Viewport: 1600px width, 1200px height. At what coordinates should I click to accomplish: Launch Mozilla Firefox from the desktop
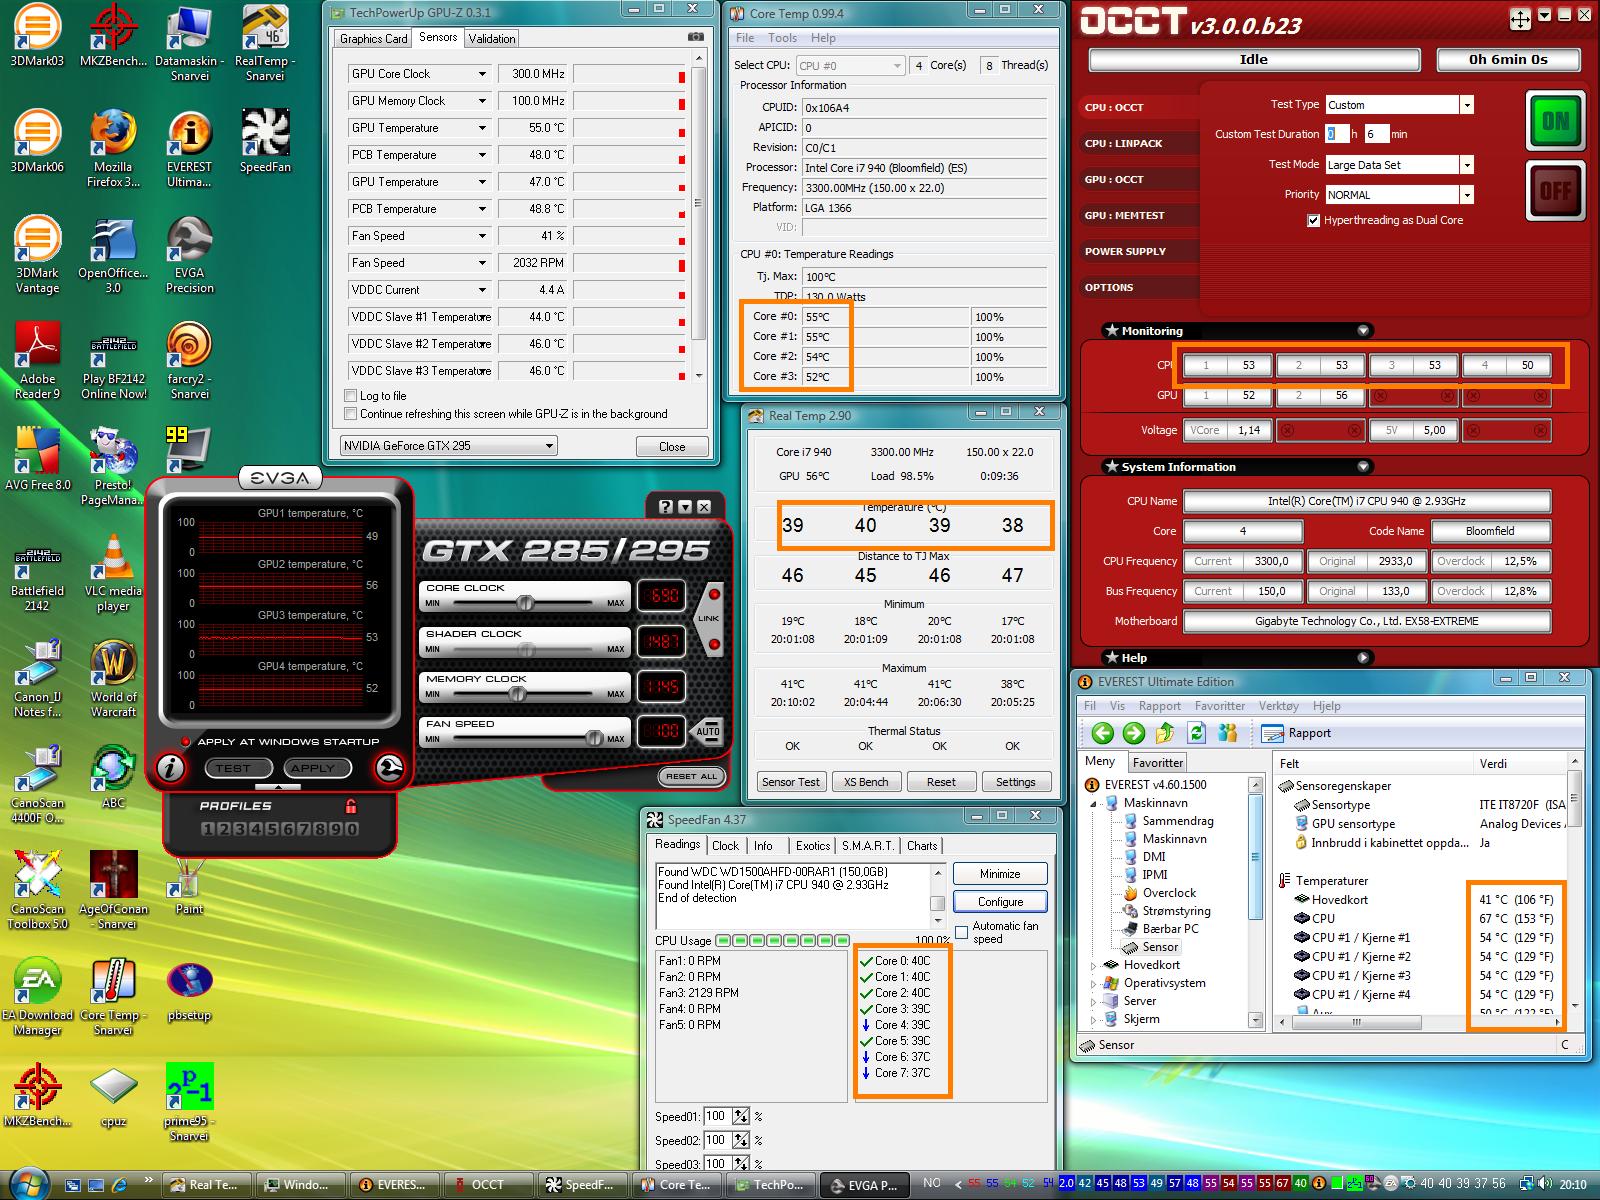tap(113, 149)
